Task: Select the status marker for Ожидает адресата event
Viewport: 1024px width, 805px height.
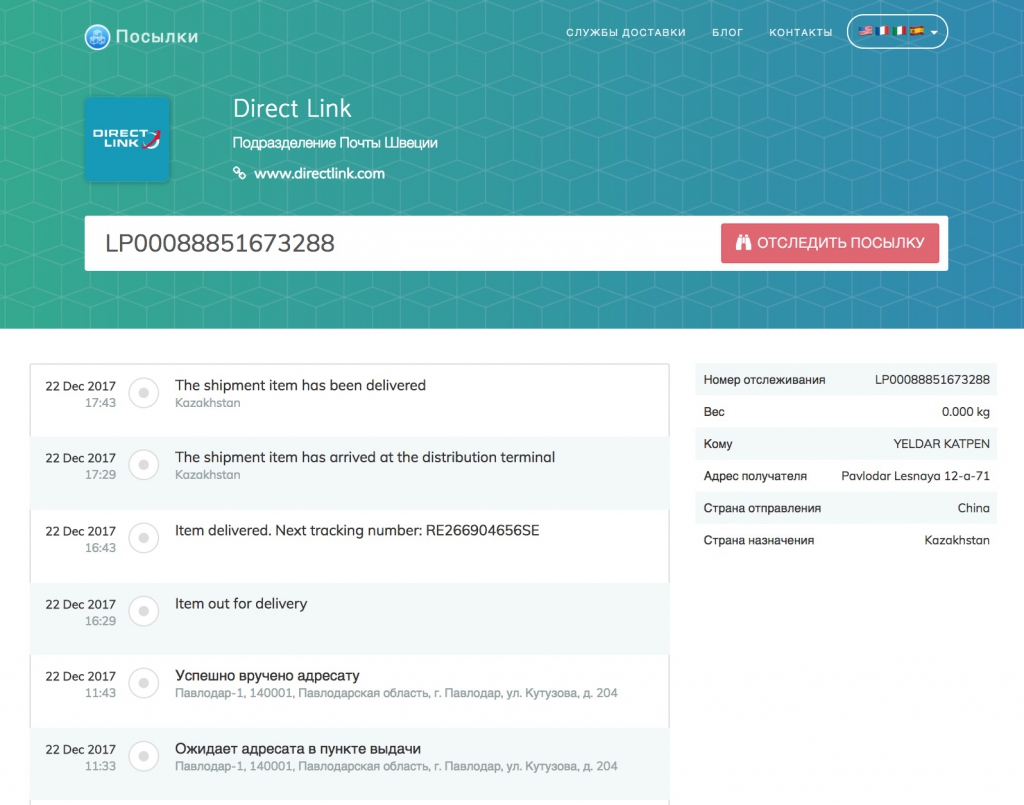Action: tap(144, 756)
